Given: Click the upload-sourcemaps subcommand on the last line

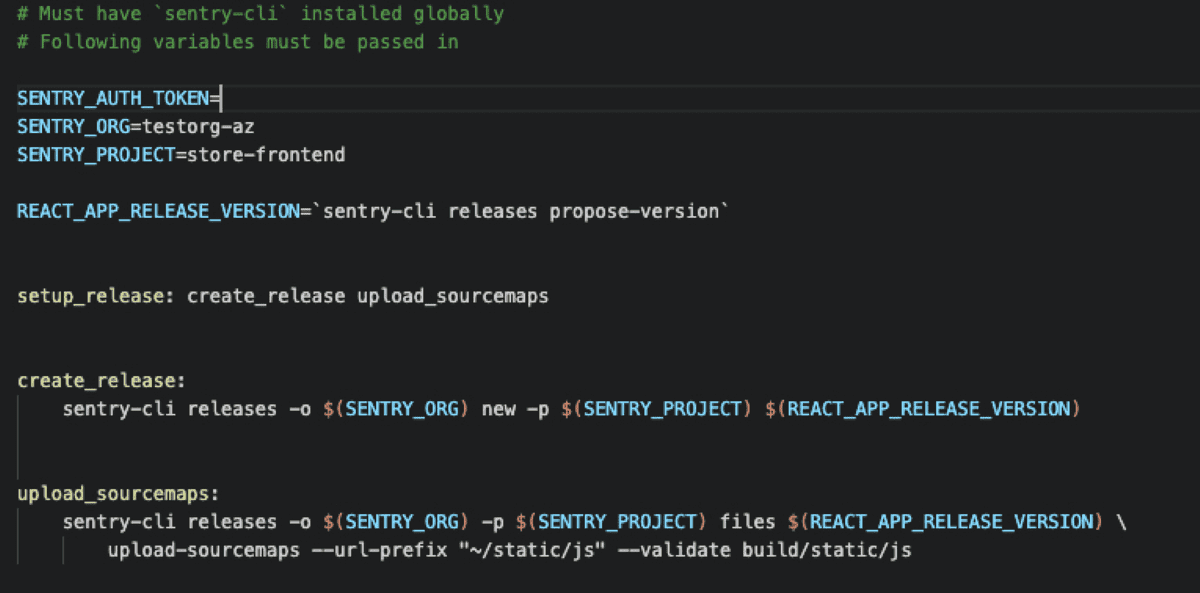Looking at the screenshot, I should (204, 551).
